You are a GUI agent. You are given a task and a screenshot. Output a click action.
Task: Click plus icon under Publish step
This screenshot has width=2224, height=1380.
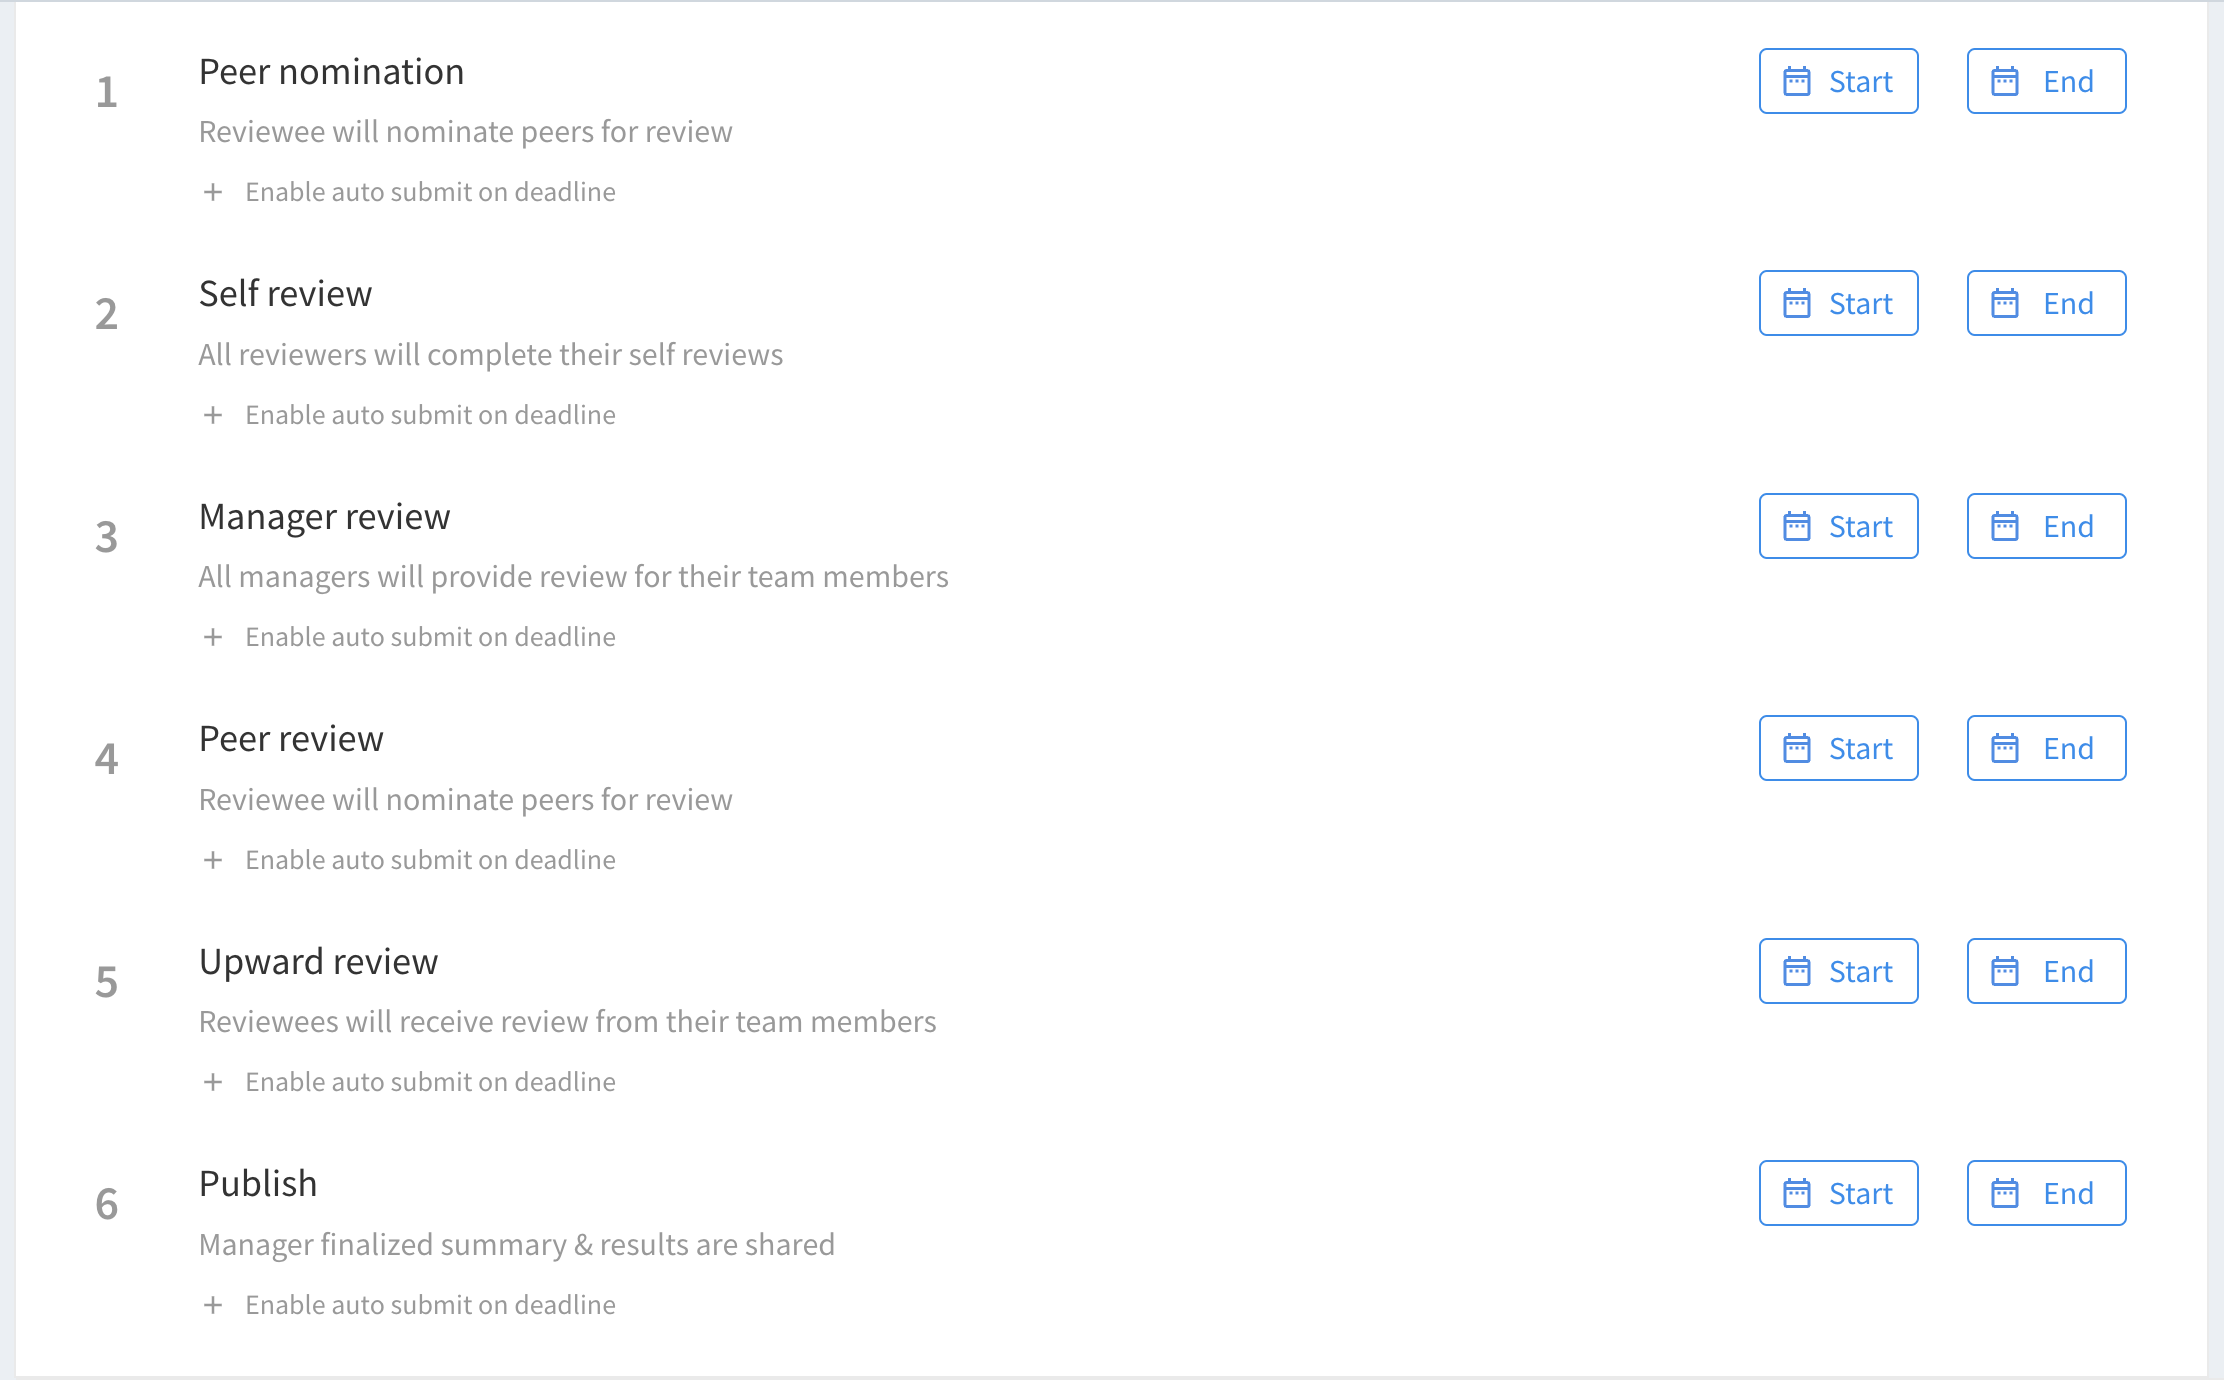pyautogui.click(x=212, y=1305)
